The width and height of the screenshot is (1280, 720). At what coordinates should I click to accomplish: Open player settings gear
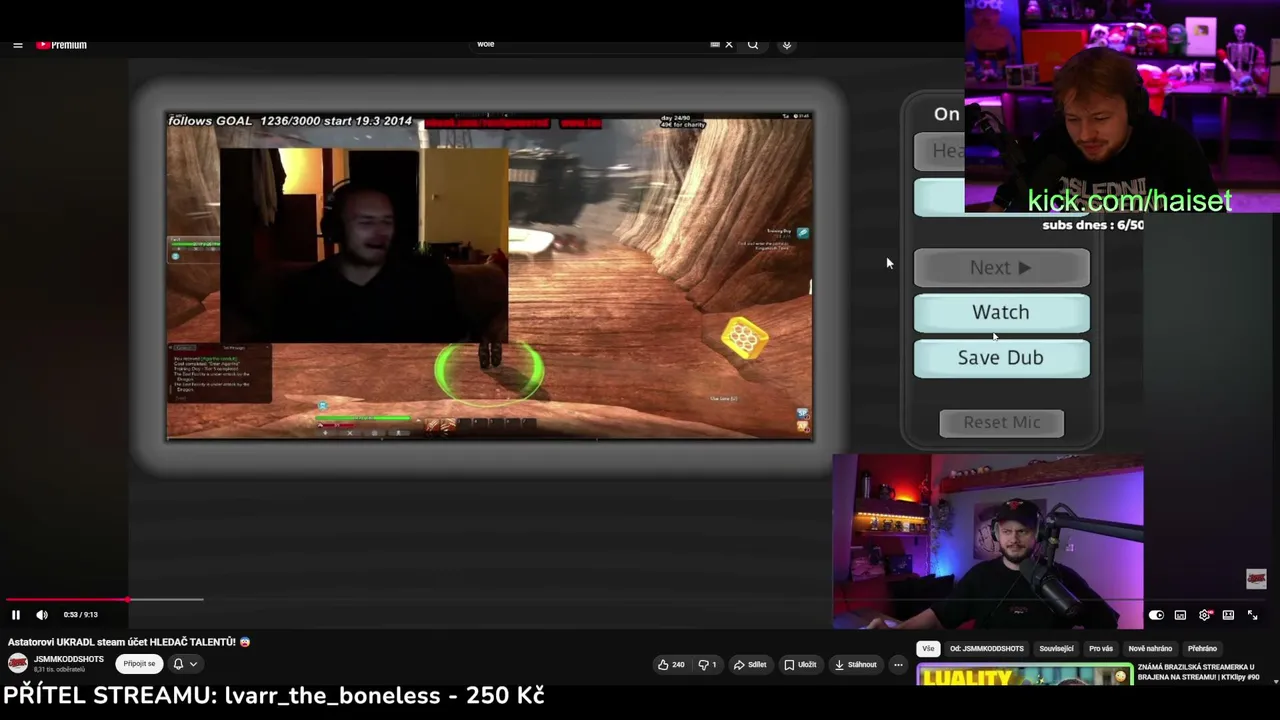click(x=1204, y=615)
